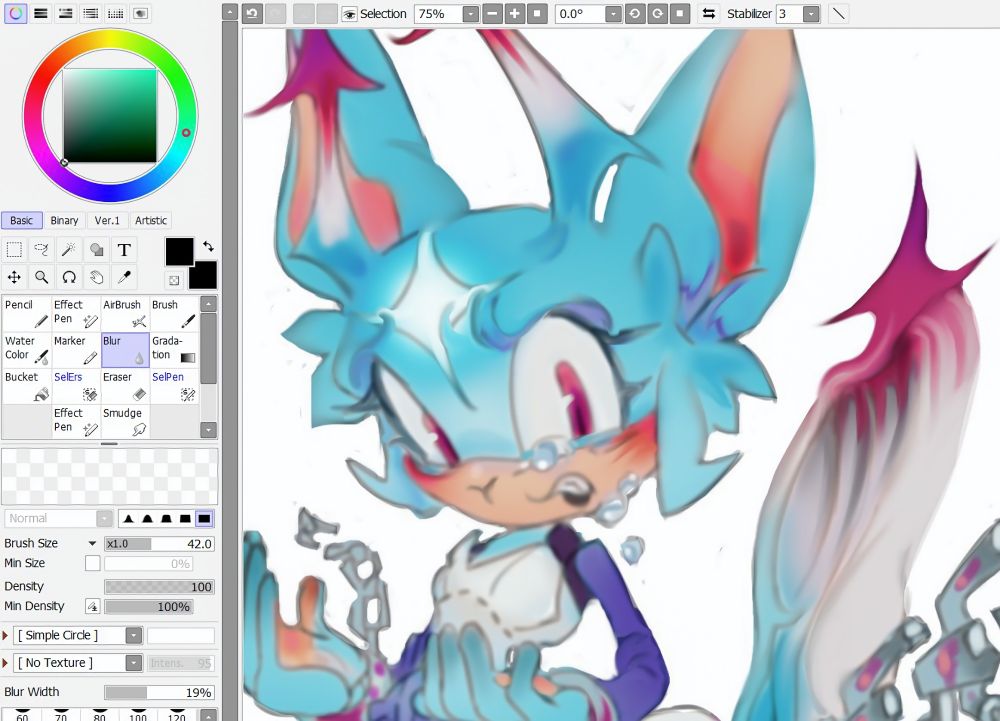Viewport: 1000px width, 721px height.
Task: Choose the Marker tool
Action: (76, 349)
